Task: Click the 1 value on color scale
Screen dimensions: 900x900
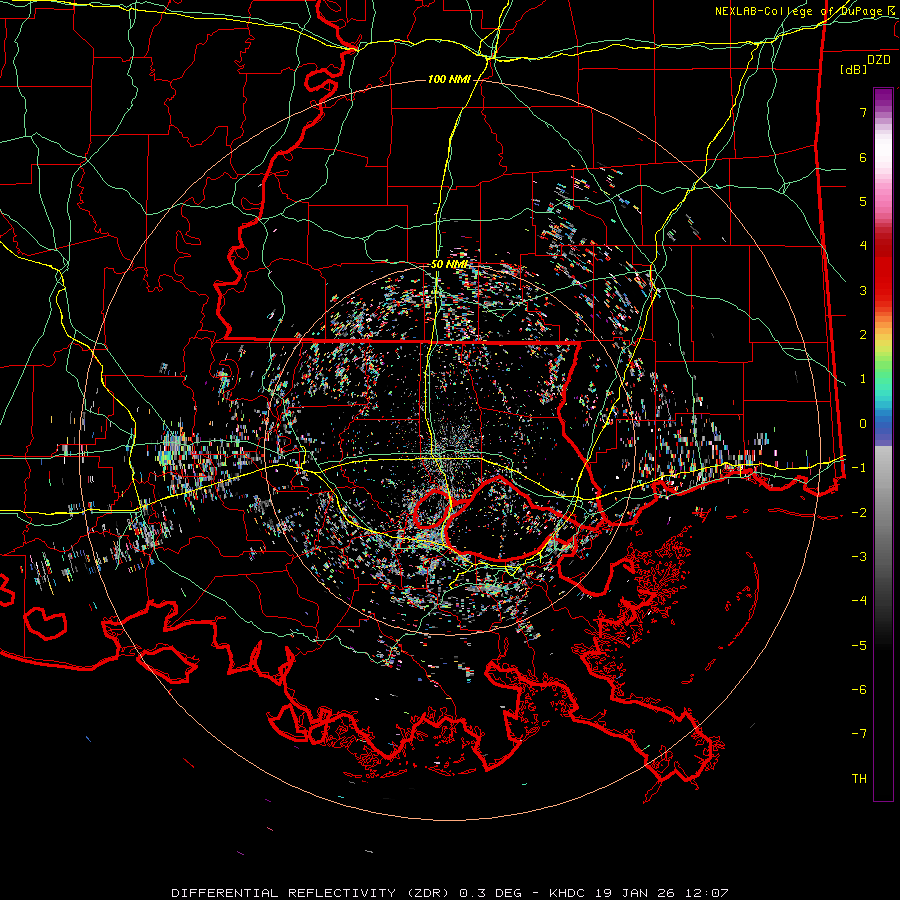Action: point(863,379)
